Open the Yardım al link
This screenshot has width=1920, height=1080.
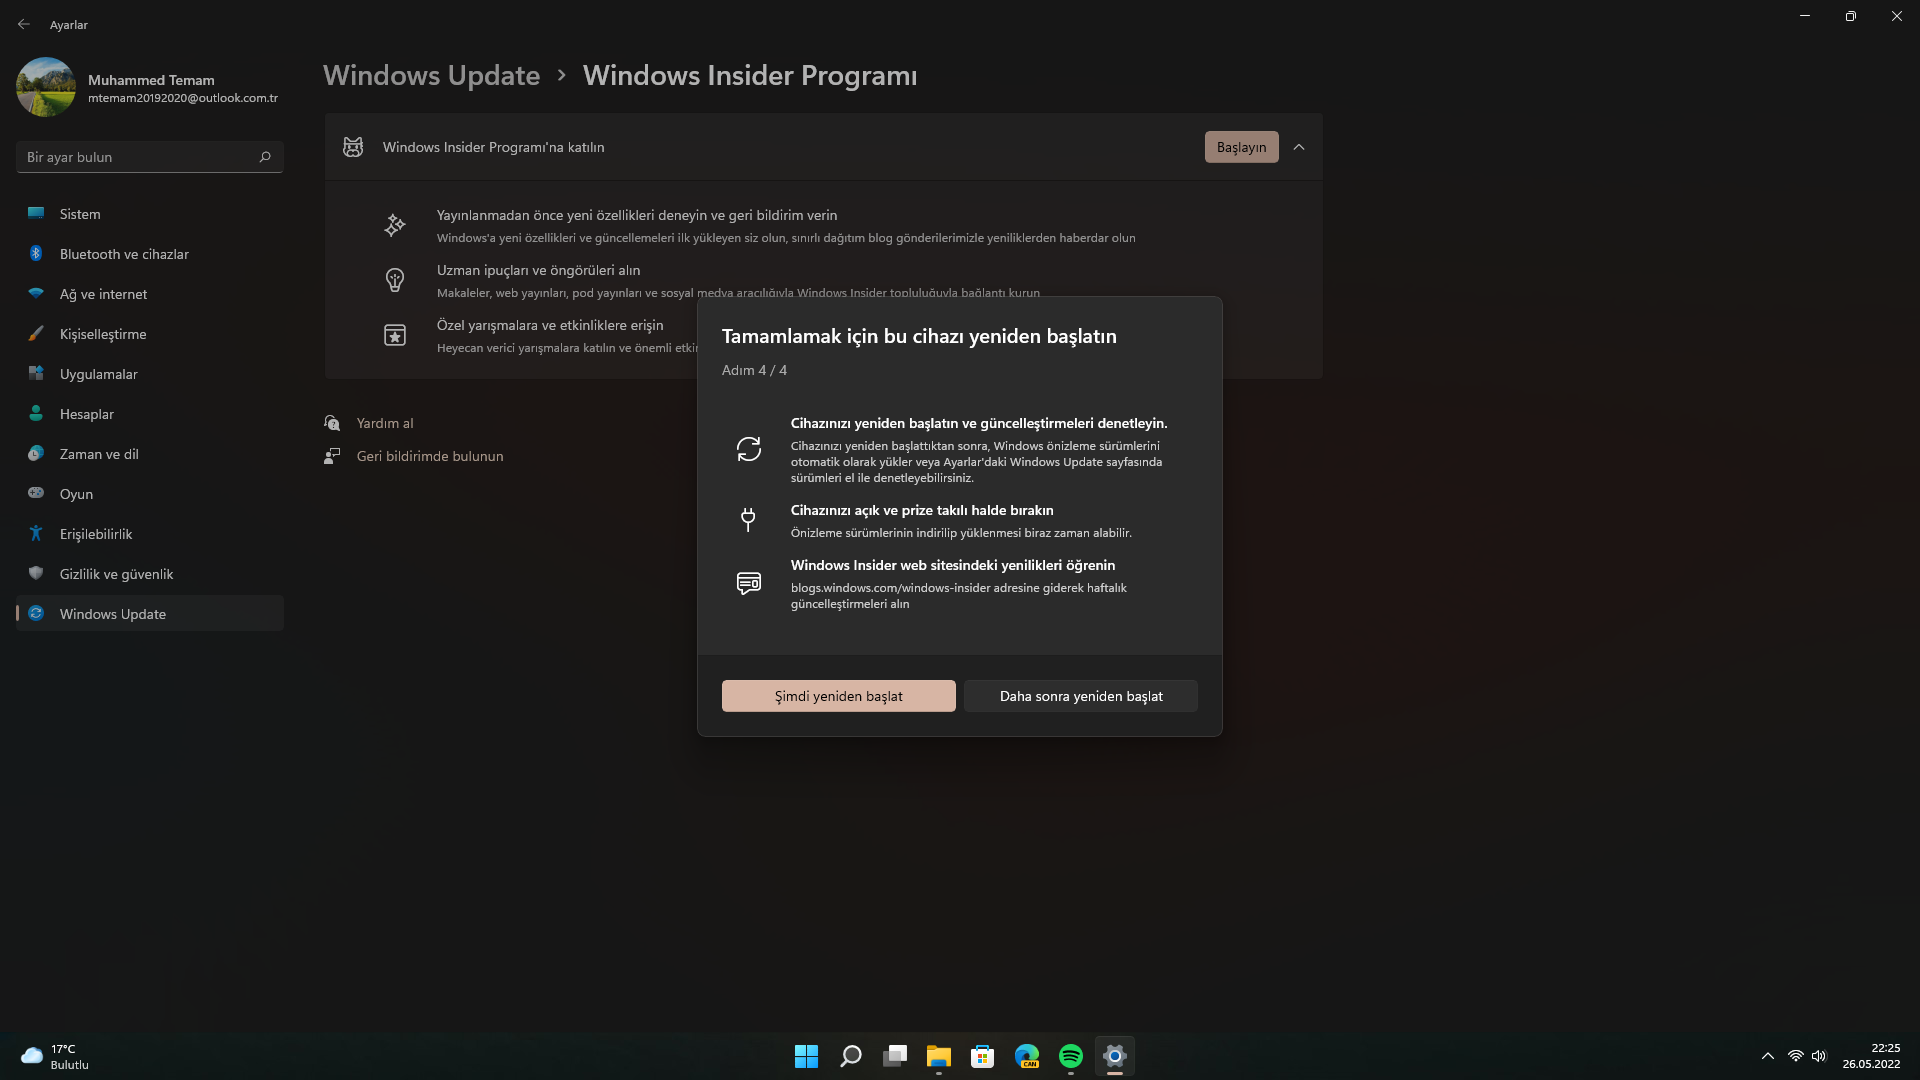coord(385,423)
